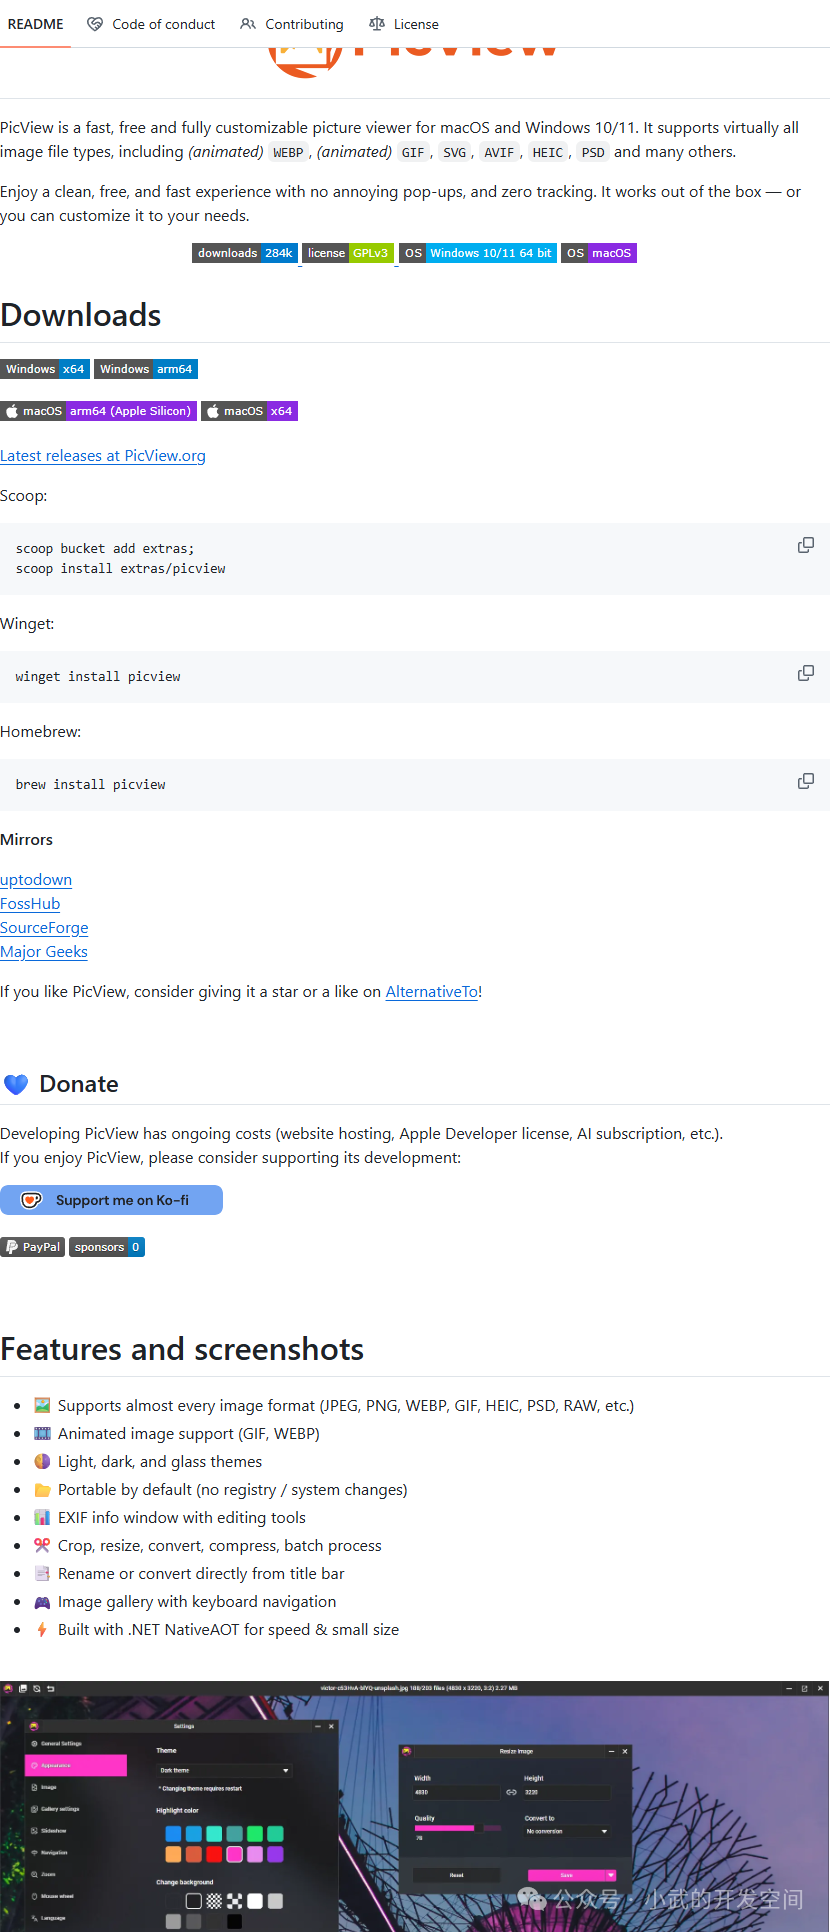Open the uptodown mirror link
This screenshot has height=1932, width=830.
(36, 879)
